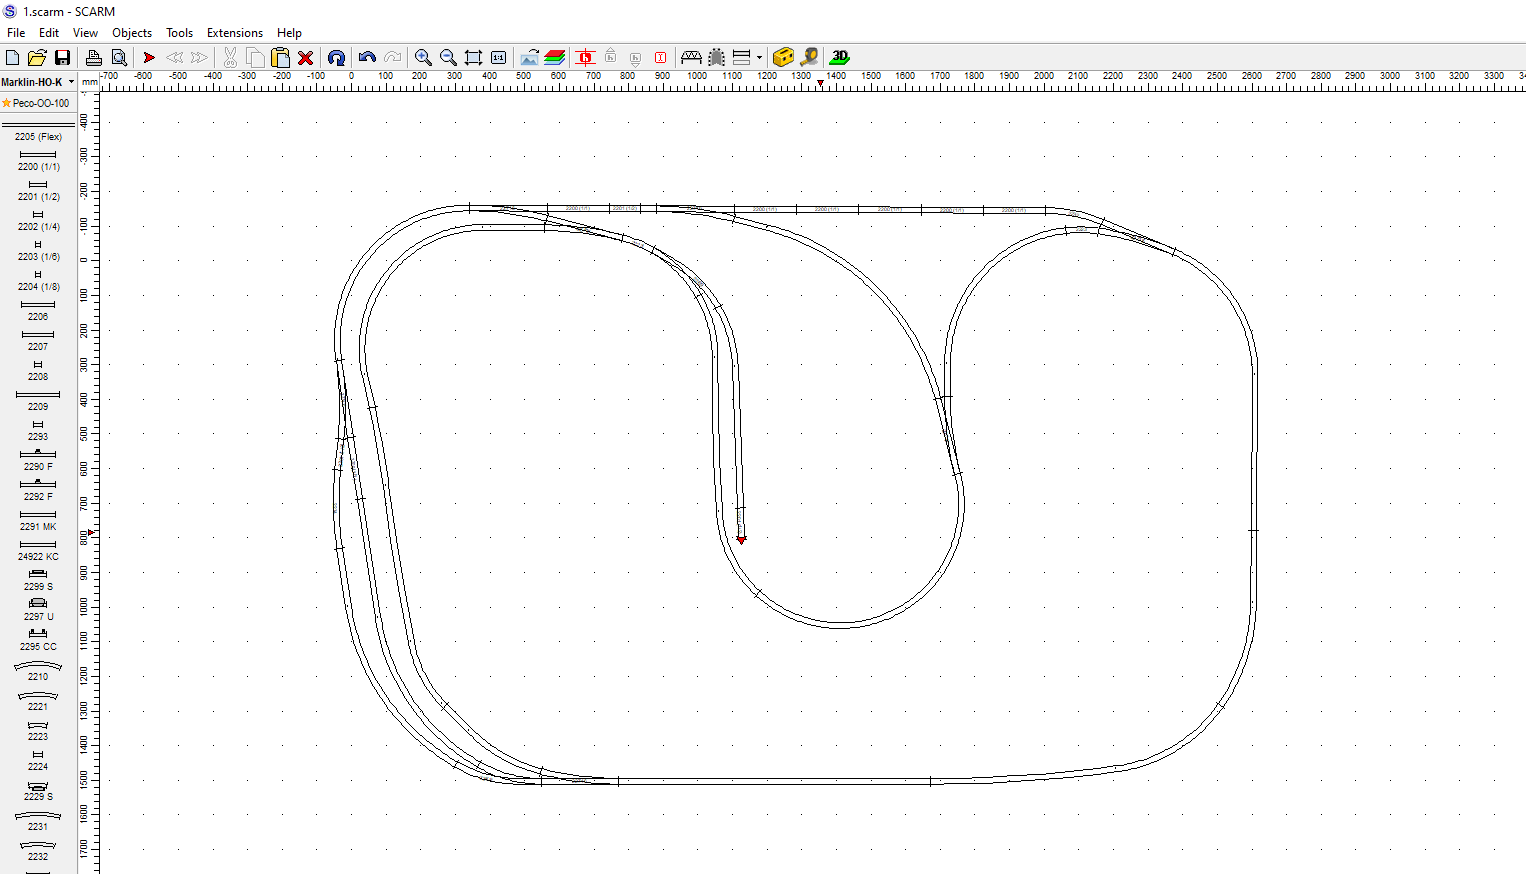This screenshot has height=874, width=1526.
Task: Fit the layout to window
Action: [473, 58]
